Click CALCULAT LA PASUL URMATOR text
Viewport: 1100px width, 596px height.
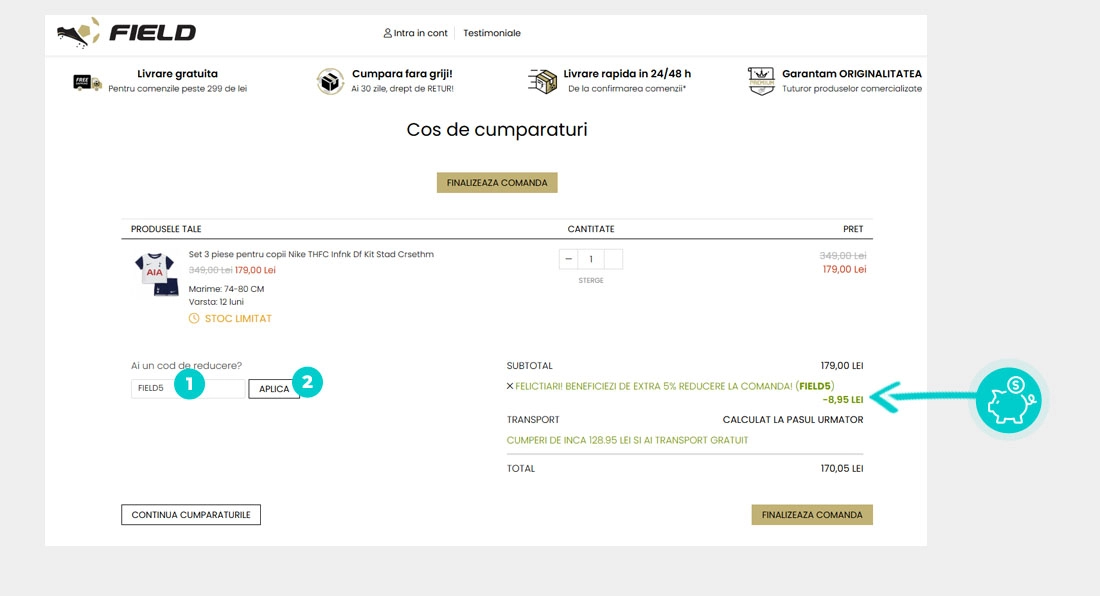793,420
